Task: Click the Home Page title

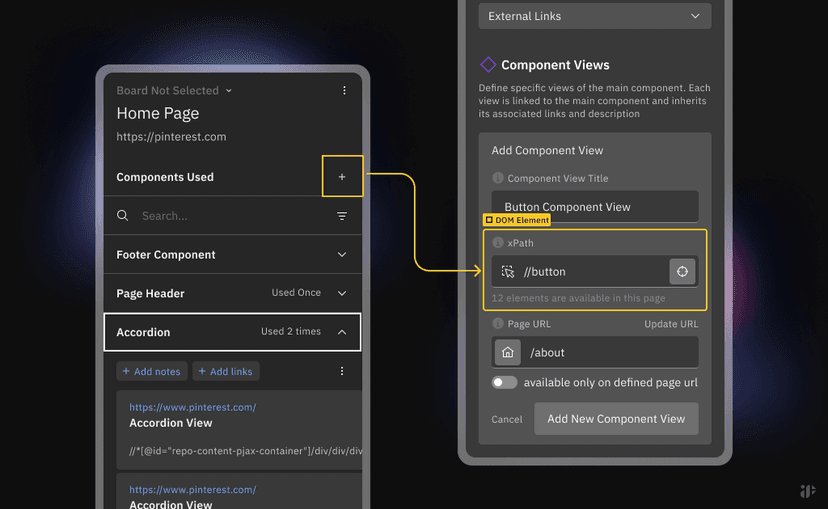Action: pyautogui.click(x=158, y=113)
